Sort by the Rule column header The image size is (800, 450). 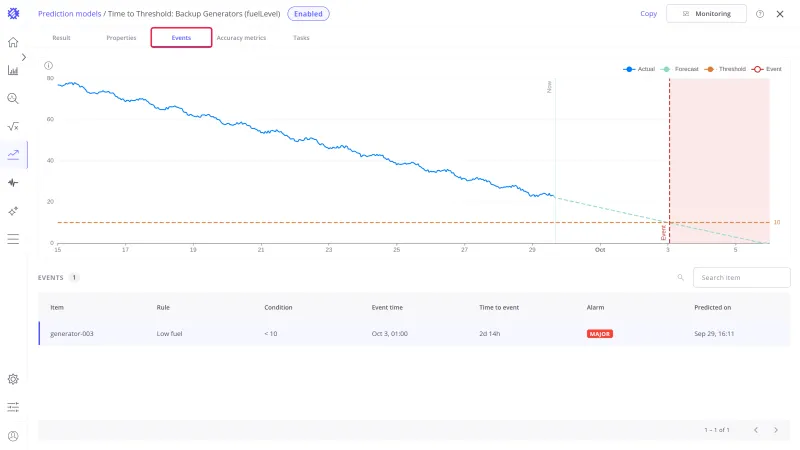pos(163,308)
